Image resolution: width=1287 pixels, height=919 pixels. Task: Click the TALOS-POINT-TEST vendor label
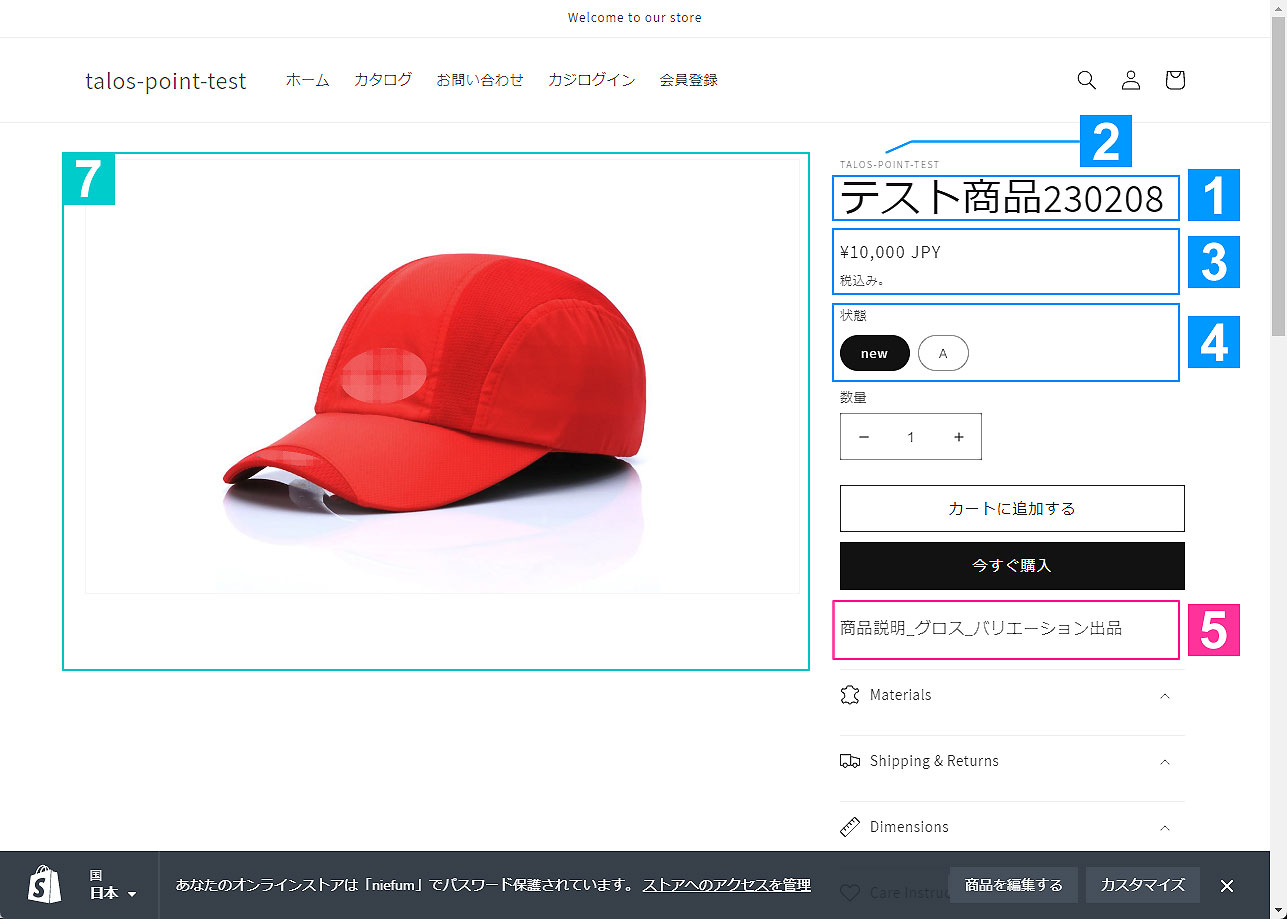click(890, 165)
